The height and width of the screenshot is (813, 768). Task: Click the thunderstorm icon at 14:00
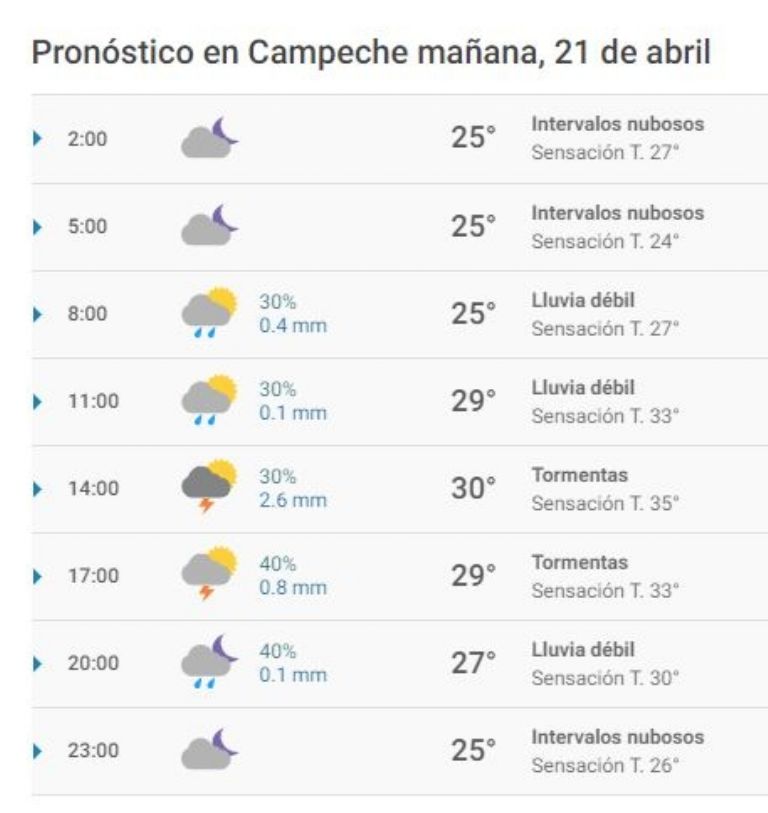click(x=209, y=488)
